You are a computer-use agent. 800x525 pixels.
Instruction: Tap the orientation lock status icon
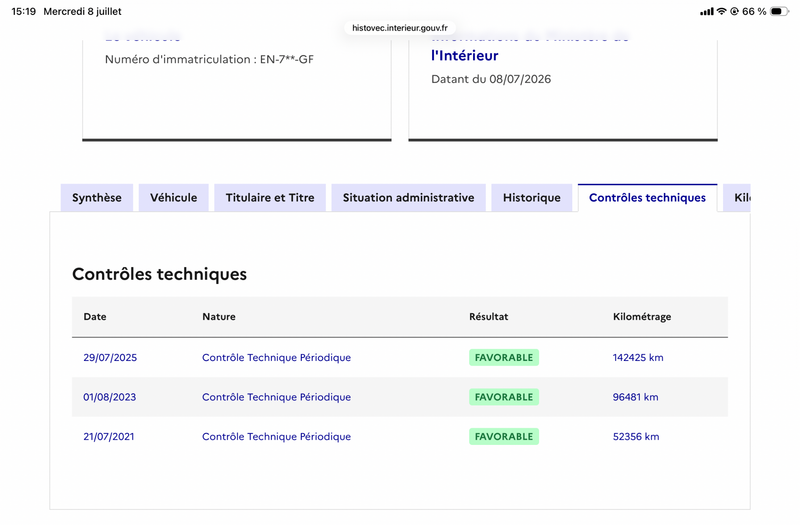734,11
